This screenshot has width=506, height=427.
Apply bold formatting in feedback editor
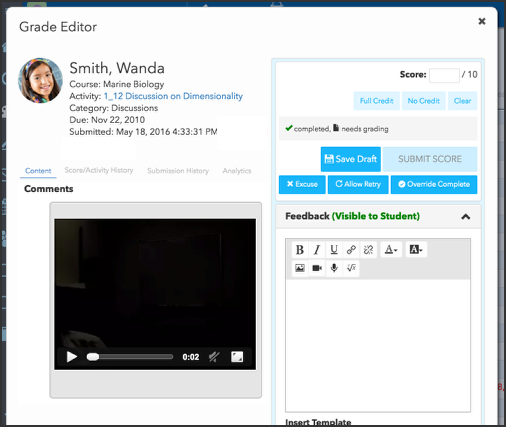300,250
